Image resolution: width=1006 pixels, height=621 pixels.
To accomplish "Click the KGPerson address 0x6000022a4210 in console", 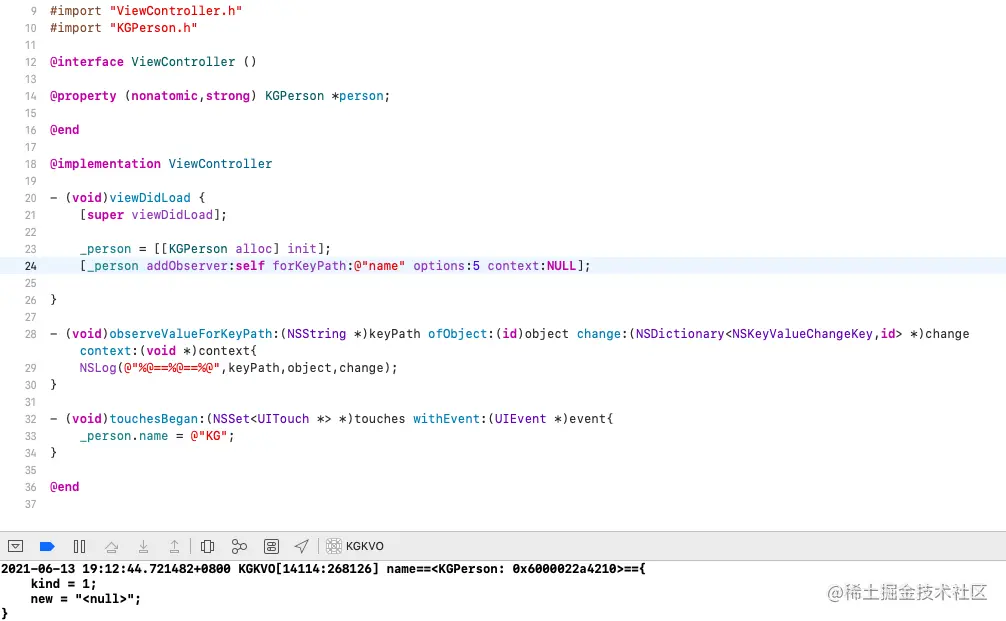I will (x=565, y=568).
